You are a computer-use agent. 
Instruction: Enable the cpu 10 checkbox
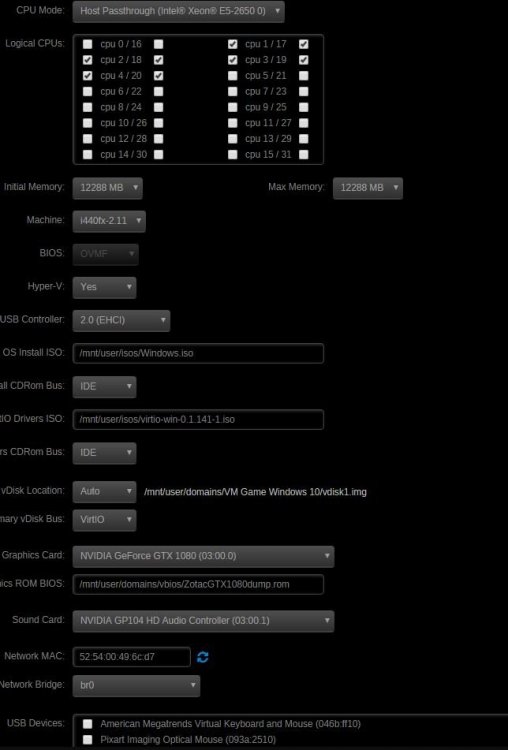click(x=87, y=123)
